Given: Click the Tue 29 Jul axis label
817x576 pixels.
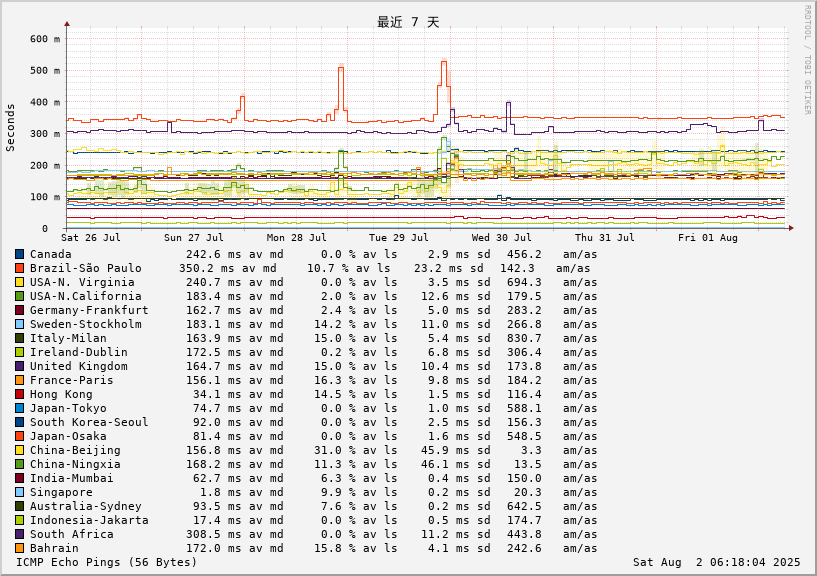Looking at the screenshot, I should [x=399, y=238].
